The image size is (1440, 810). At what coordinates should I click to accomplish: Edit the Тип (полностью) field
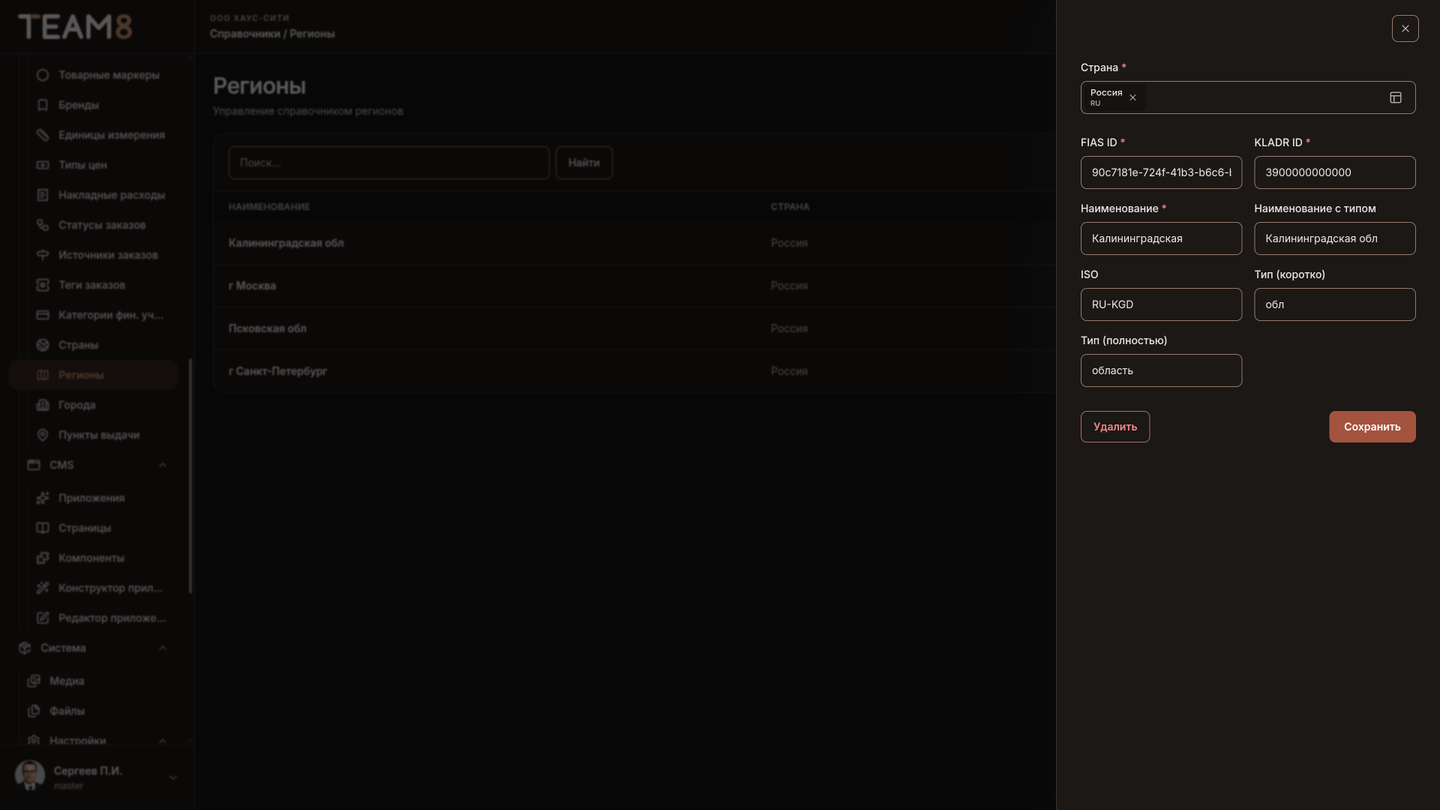(x=1161, y=370)
